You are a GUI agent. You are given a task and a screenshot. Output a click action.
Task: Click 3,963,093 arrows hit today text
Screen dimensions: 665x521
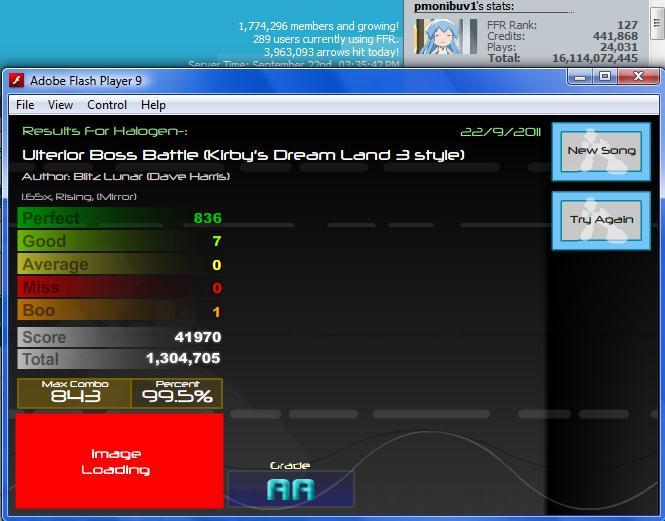(331, 52)
